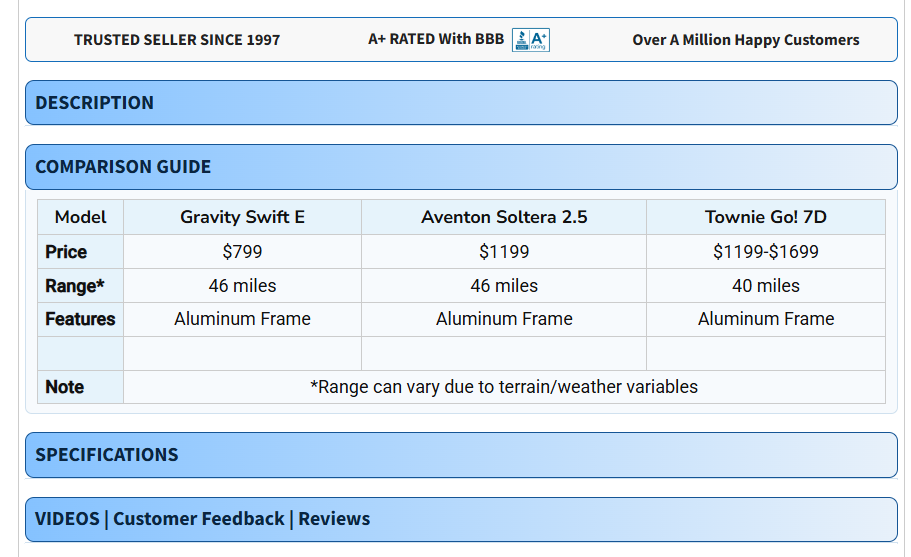The width and height of the screenshot is (911, 557).
Task: Click the 'Price' row label
Action: click(80, 251)
